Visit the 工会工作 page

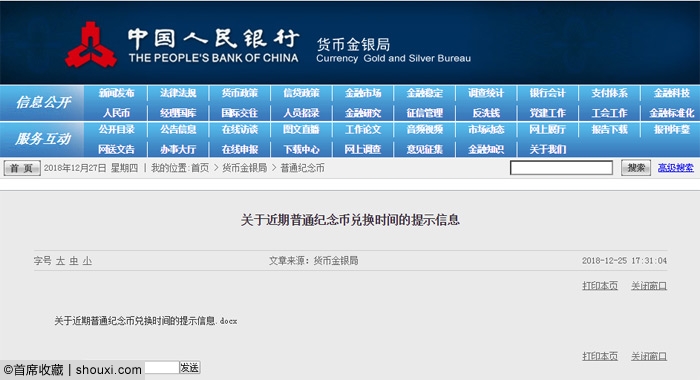pos(609,113)
